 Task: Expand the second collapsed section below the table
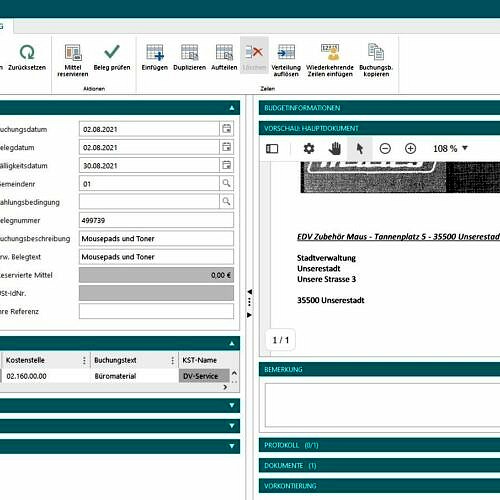tap(232, 426)
